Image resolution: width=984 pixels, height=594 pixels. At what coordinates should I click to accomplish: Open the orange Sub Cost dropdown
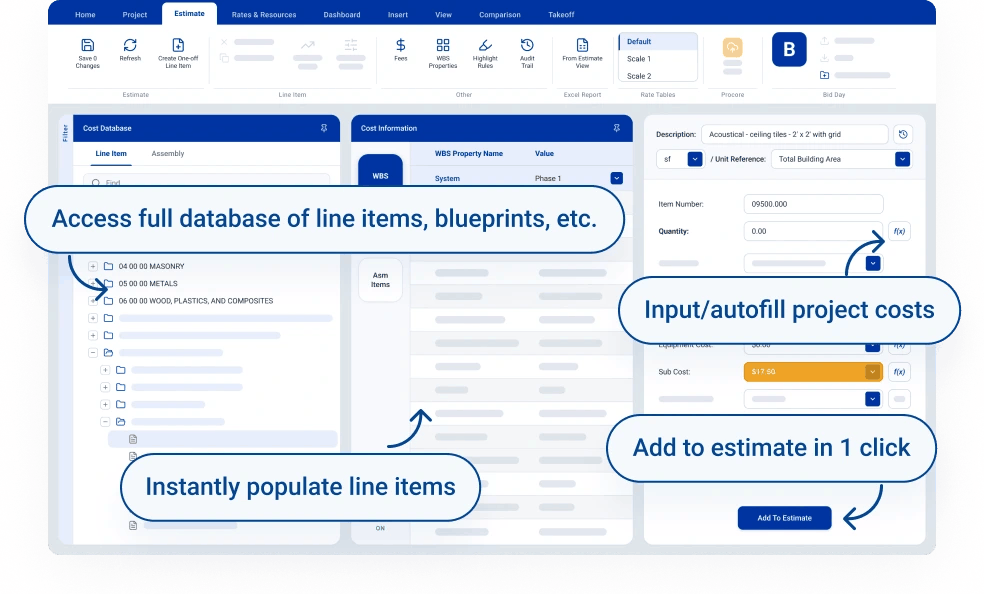point(872,372)
